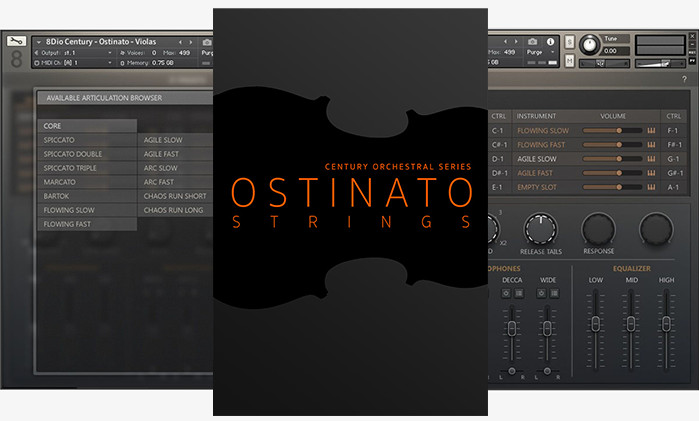Image resolution: width=699 pixels, height=421 pixels.
Task: Toggle Mute button M
Action: pos(569,61)
